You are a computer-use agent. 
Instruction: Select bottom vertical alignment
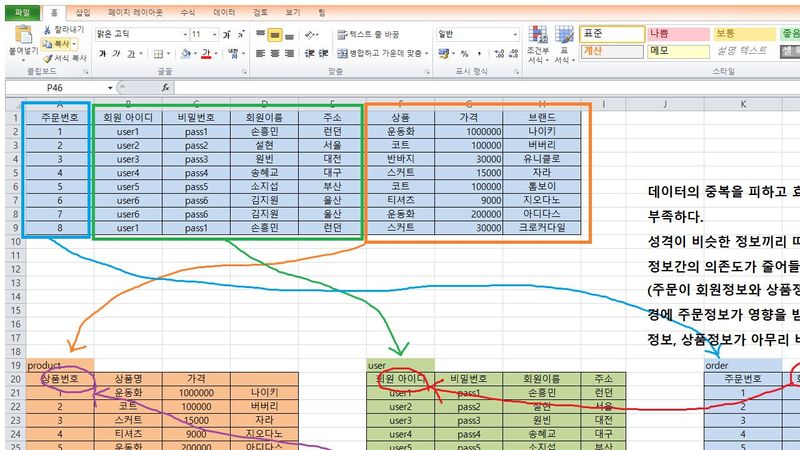(289, 35)
